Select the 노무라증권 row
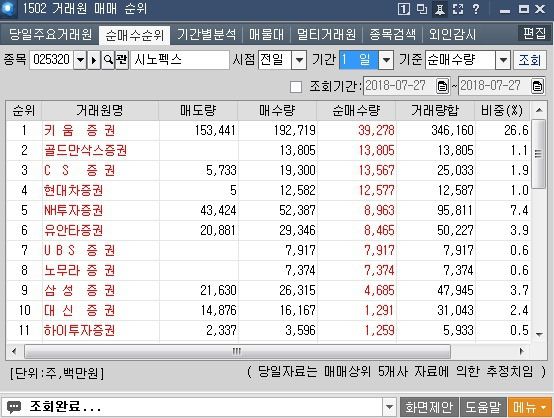Viewport: 554px width, 418px height. (x=268, y=270)
